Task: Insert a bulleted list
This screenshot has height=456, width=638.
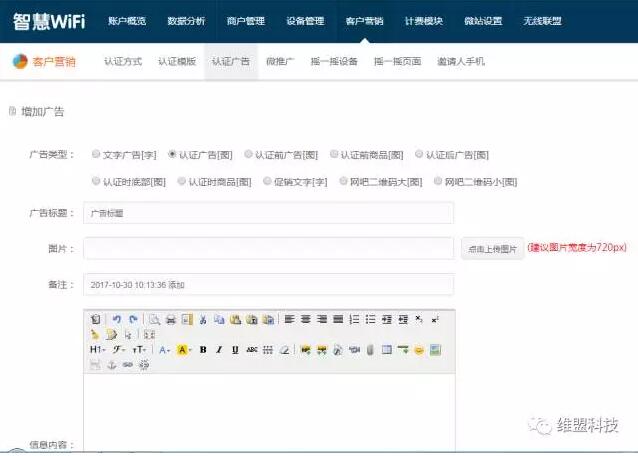Action: tap(370, 319)
